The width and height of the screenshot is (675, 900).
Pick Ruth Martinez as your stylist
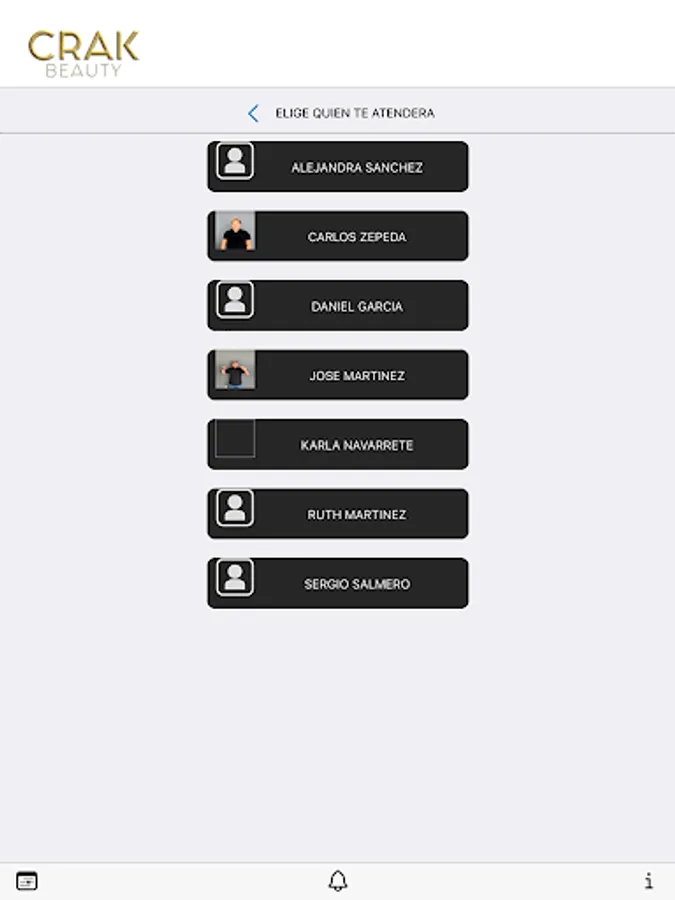click(338, 514)
